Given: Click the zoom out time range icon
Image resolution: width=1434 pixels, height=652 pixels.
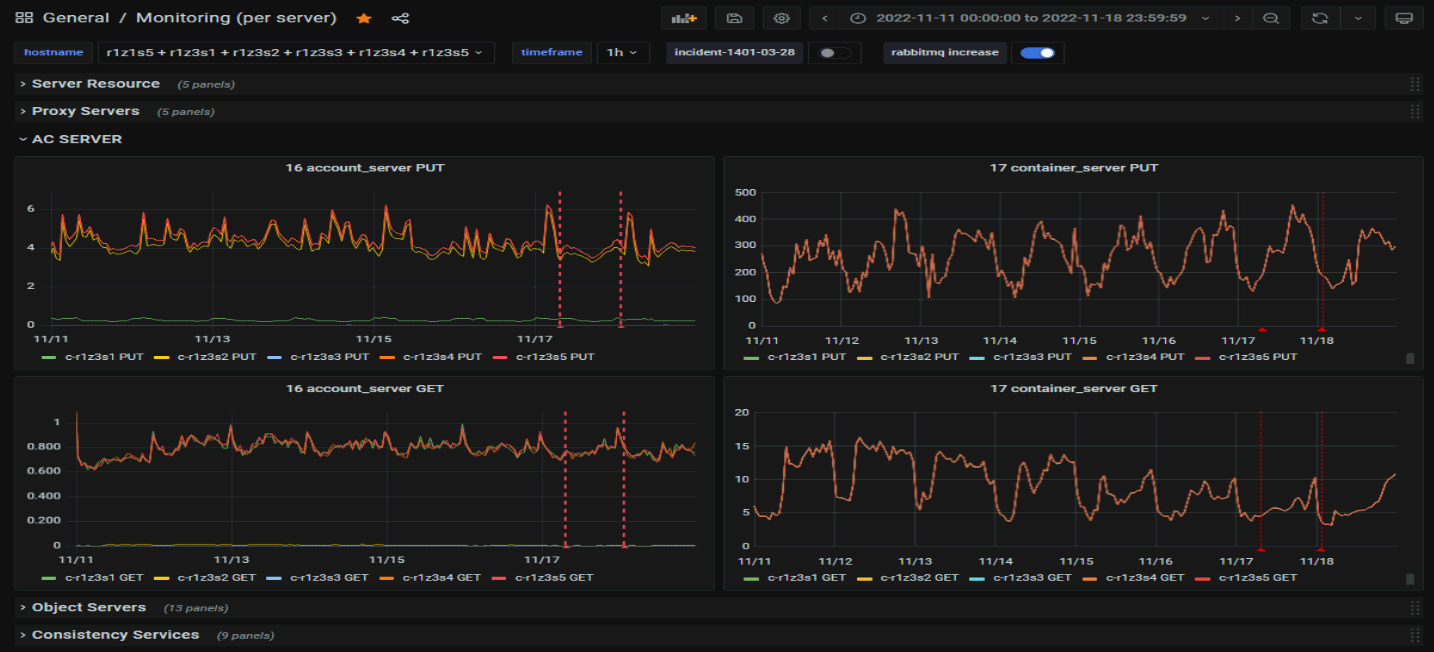Looking at the screenshot, I should coord(1270,18).
